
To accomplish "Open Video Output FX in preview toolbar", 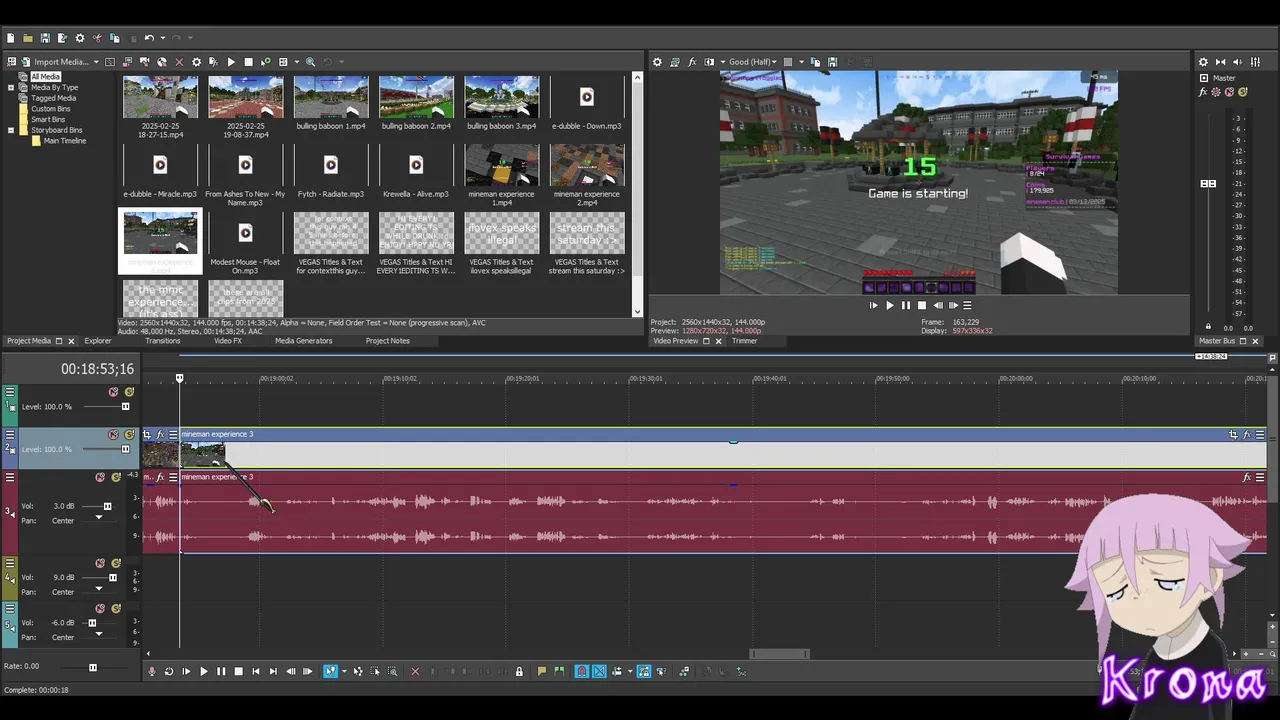I will (692, 62).
